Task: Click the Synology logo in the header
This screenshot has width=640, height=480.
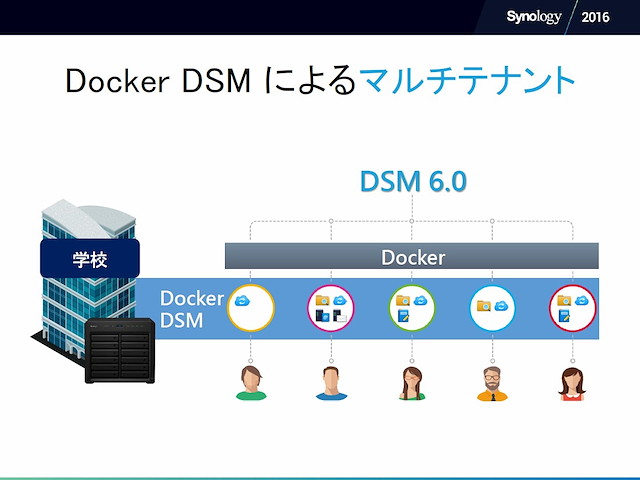Action: (x=533, y=17)
